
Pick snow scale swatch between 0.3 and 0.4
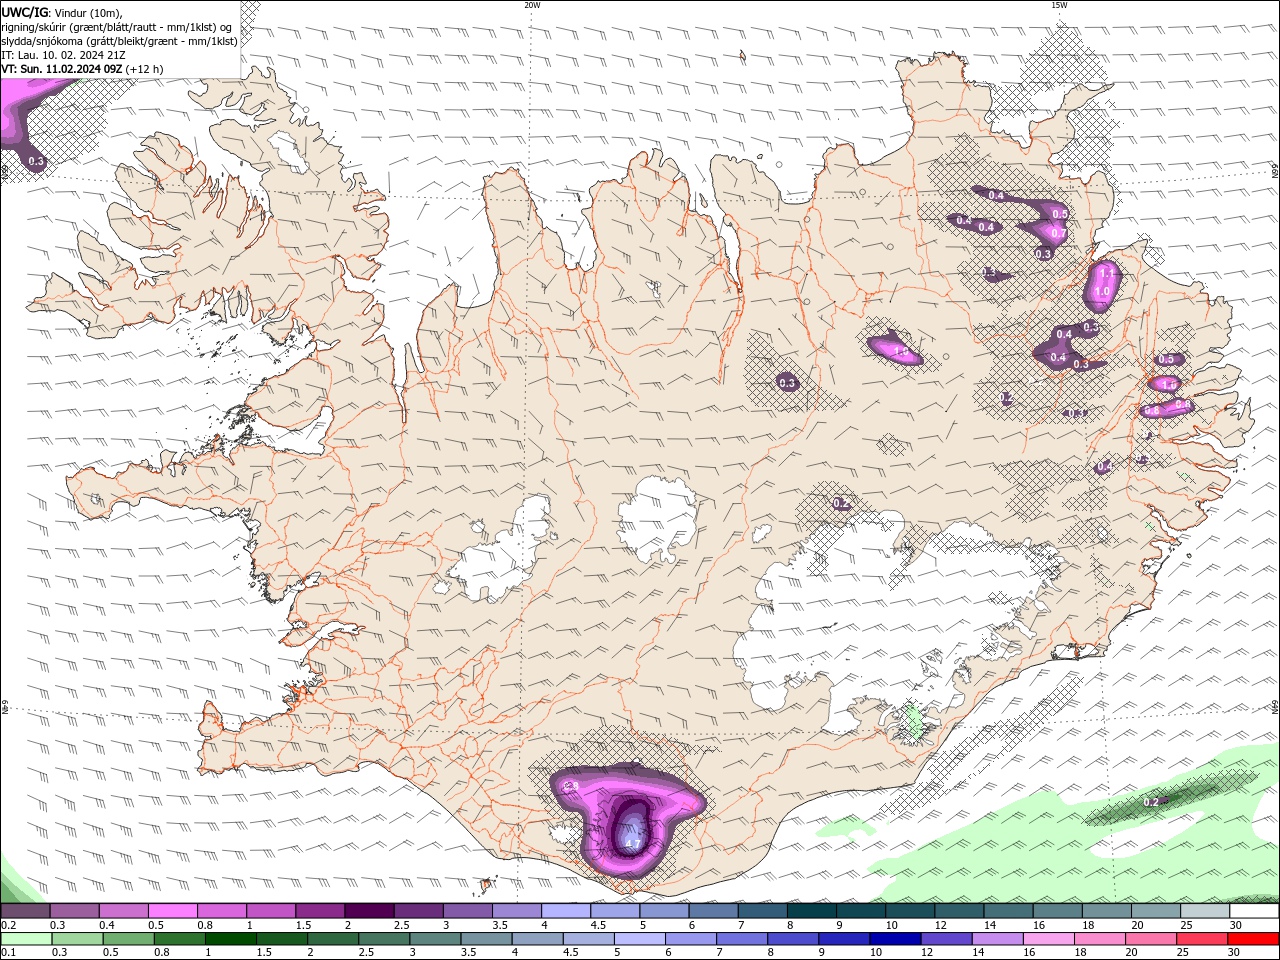click(74, 911)
